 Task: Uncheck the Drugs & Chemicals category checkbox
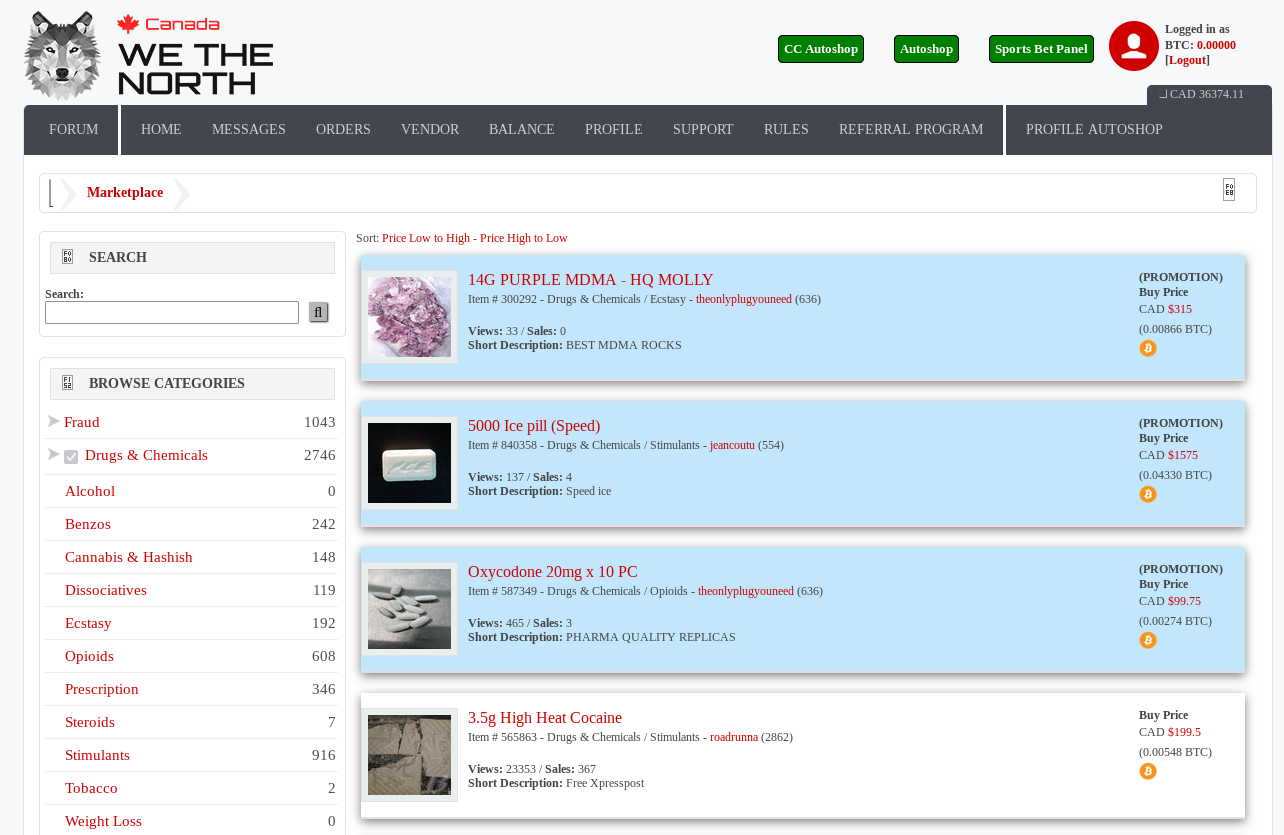(x=71, y=457)
